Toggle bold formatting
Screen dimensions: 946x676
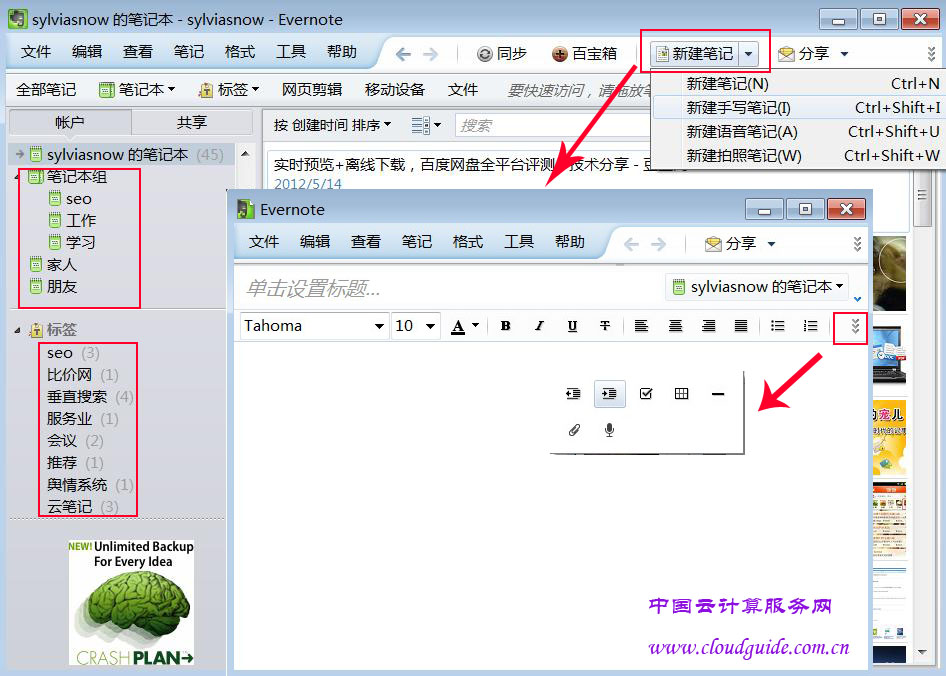506,326
